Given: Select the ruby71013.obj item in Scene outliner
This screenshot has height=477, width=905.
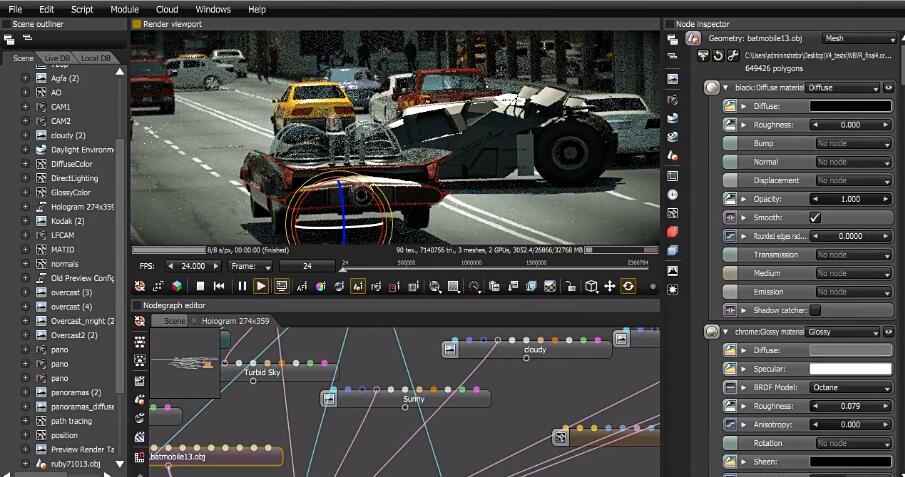Looking at the screenshot, I should click(x=75, y=464).
